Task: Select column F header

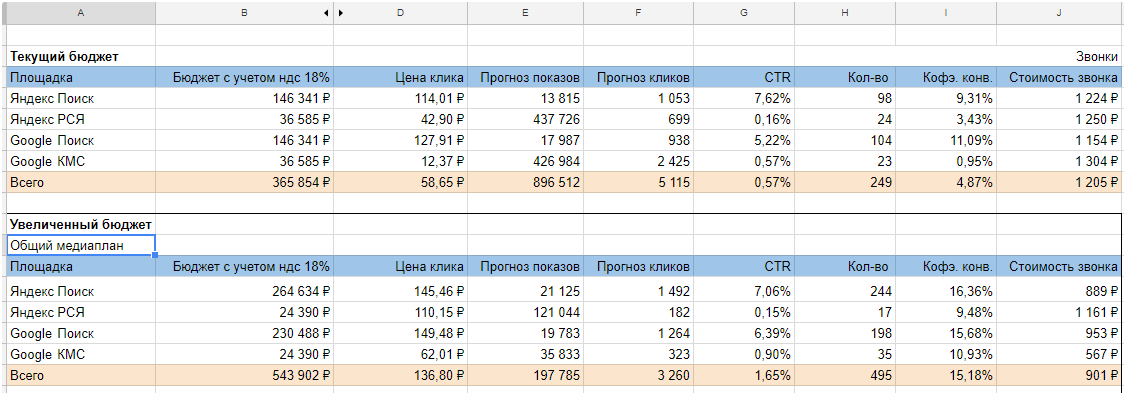Action: point(638,12)
